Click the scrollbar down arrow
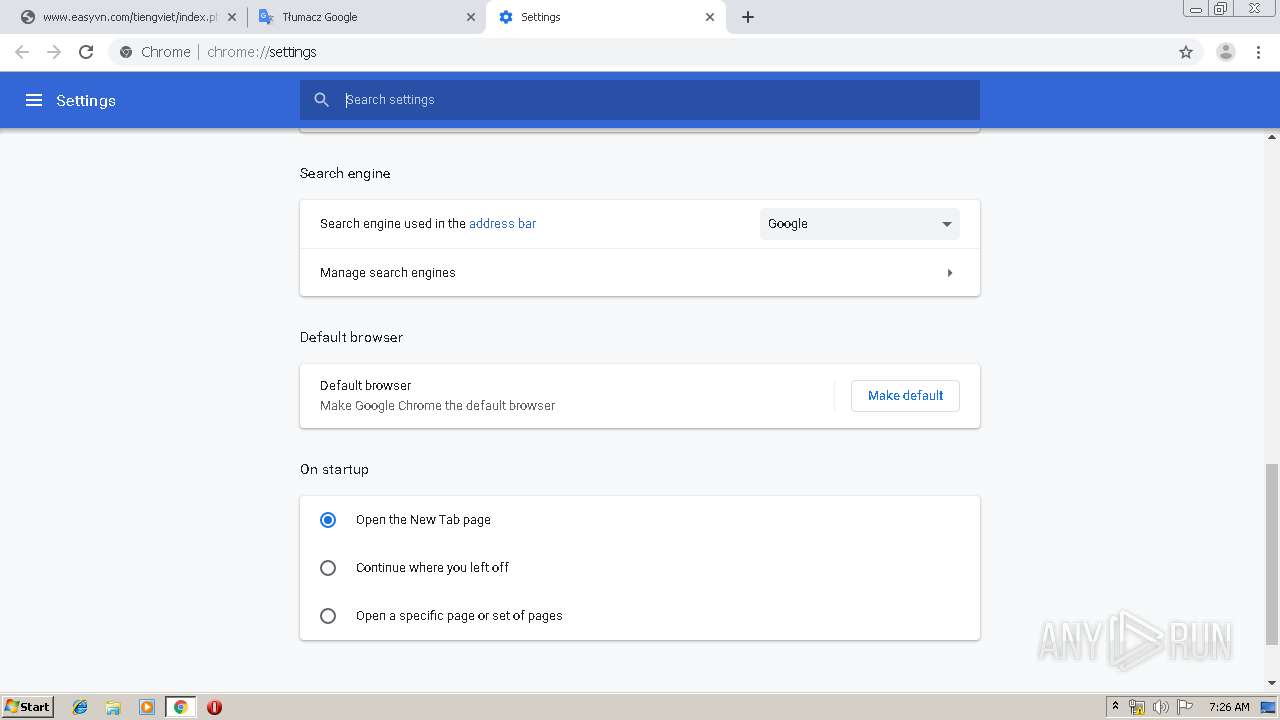Screen dimensions: 1280x720 click(x=1272, y=684)
